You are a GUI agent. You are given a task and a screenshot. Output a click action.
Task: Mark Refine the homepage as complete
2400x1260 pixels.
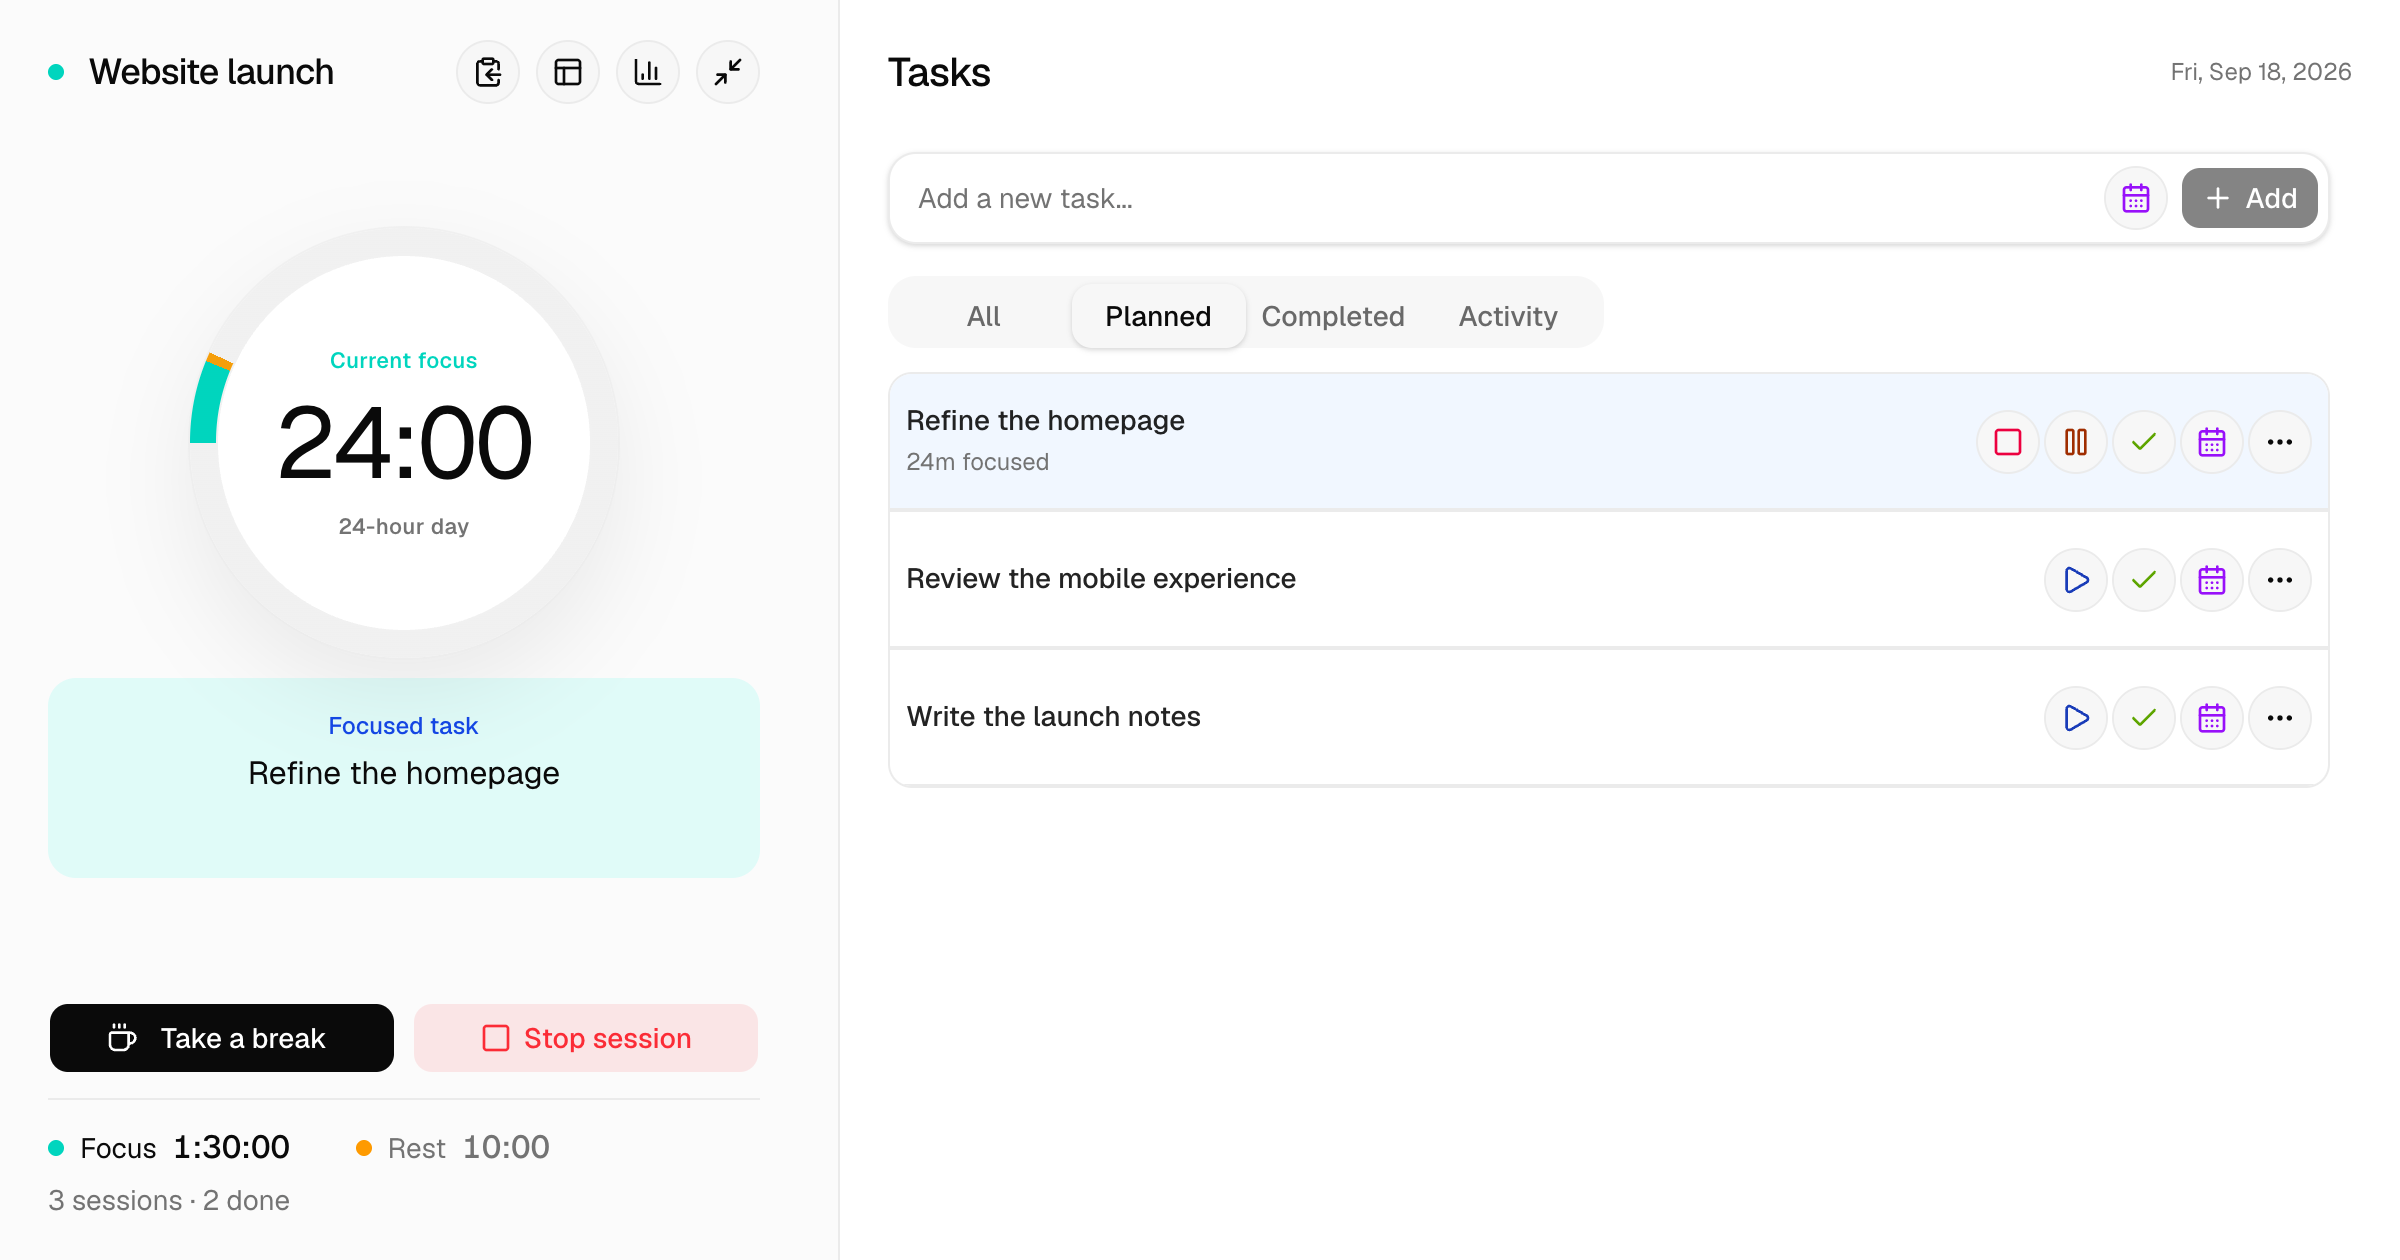point(2144,442)
